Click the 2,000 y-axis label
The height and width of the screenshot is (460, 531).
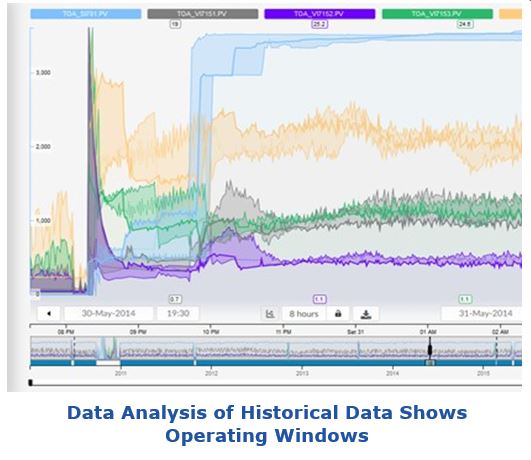pos(43,147)
